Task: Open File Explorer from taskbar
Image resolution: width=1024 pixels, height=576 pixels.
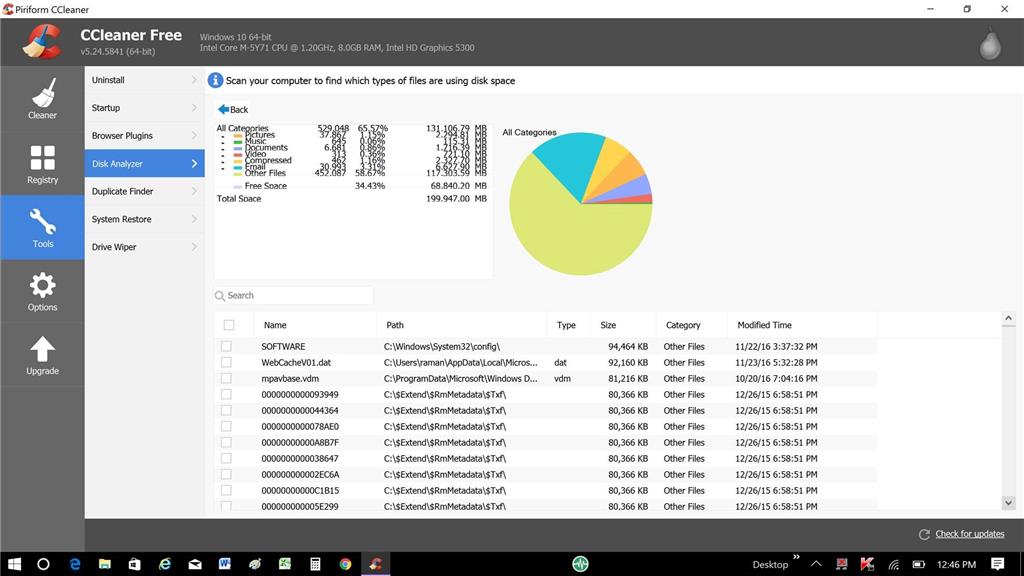Action: click(104, 564)
